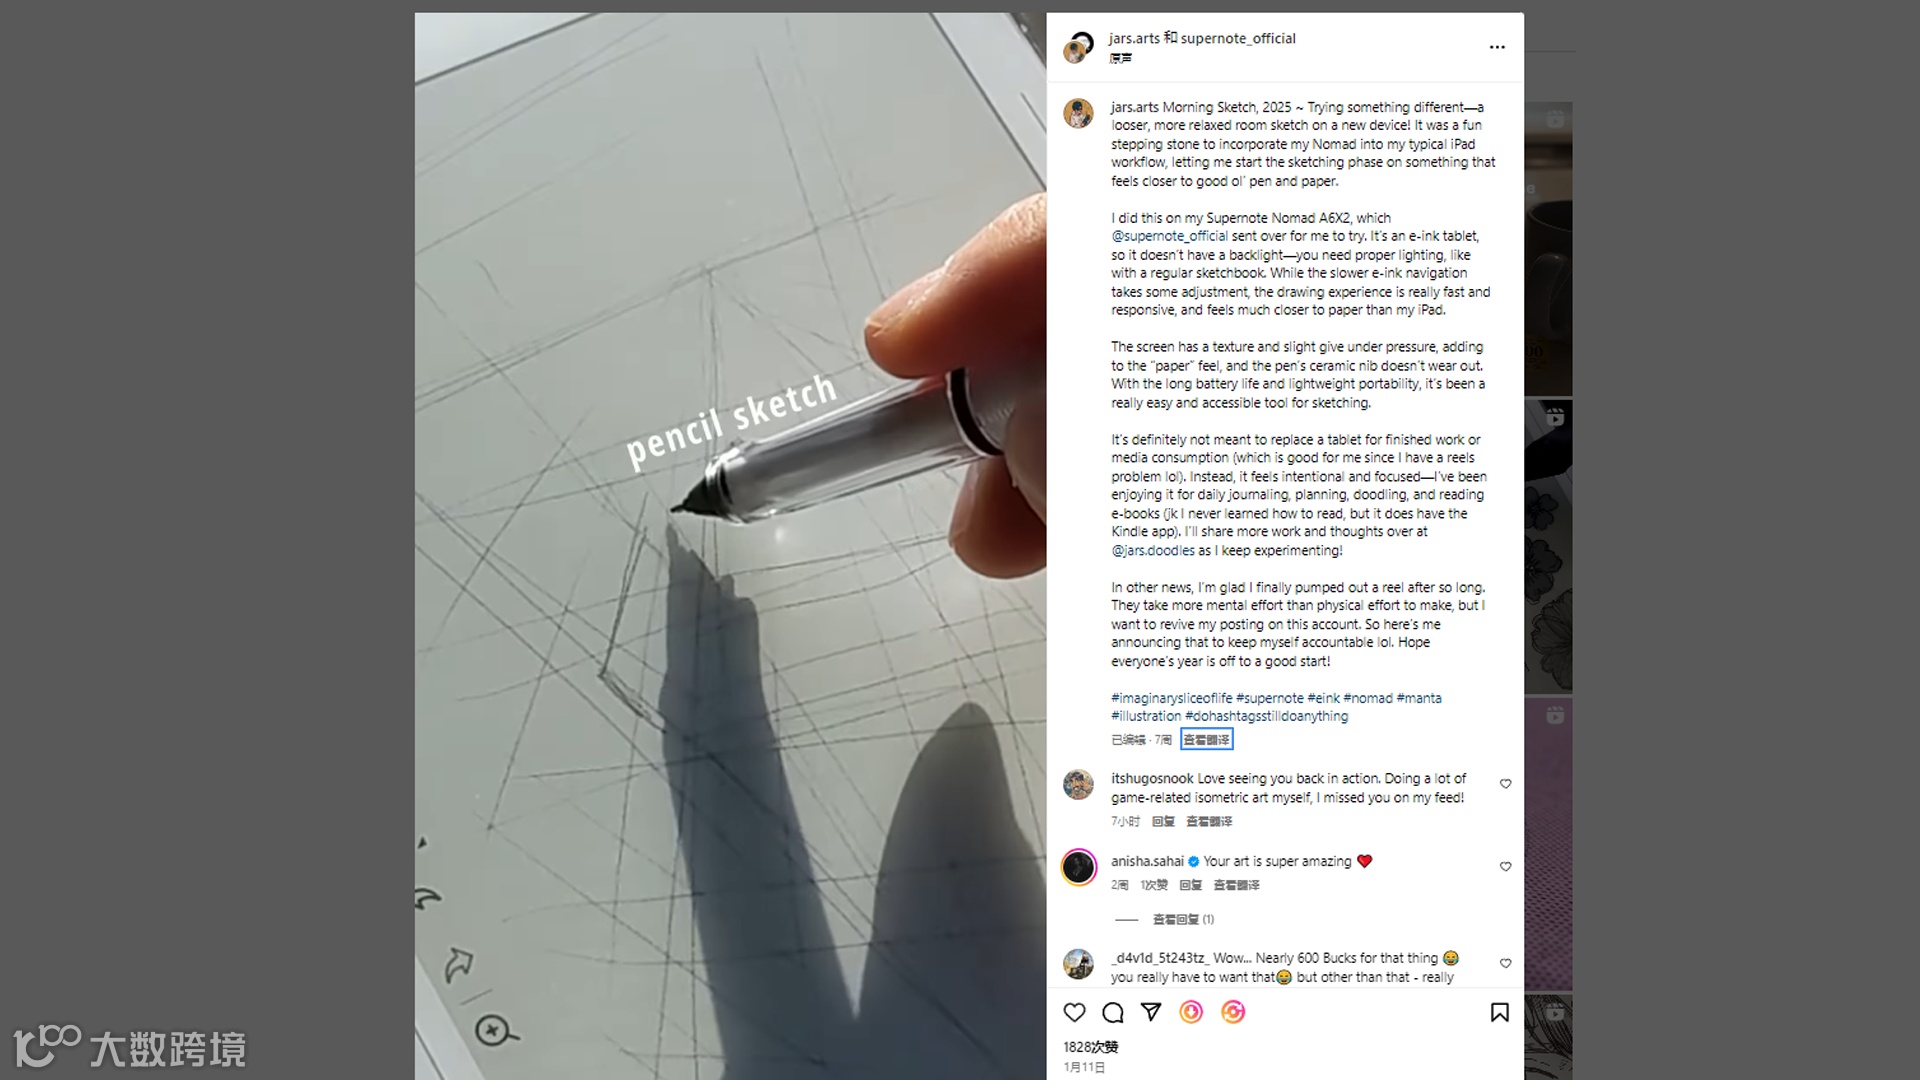Open the #imaginarysliceoflife hashtag
This screenshot has width=1920, height=1080.
click(x=1171, y=698)
